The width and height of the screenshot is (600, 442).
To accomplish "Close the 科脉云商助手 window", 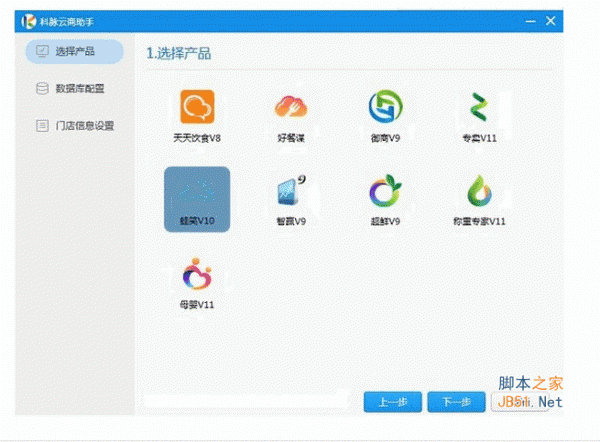I will pos(551,21).
